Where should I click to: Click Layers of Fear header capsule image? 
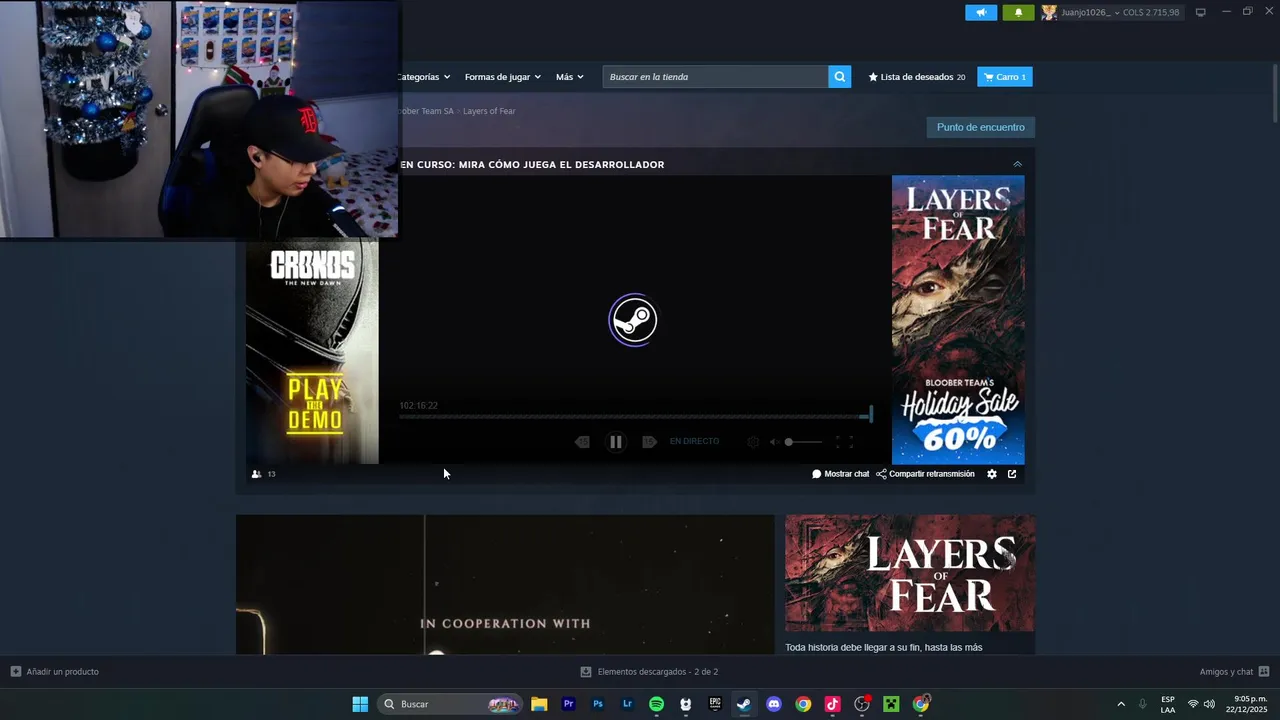click(x=910, y=573)
